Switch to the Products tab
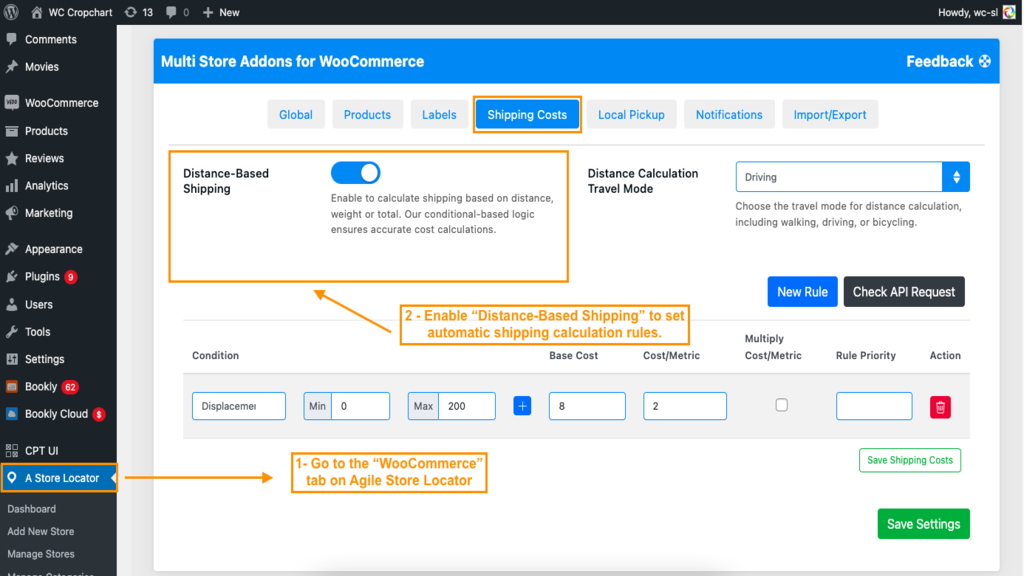Screen dimensions: 1024x576 tap(367, 115)
